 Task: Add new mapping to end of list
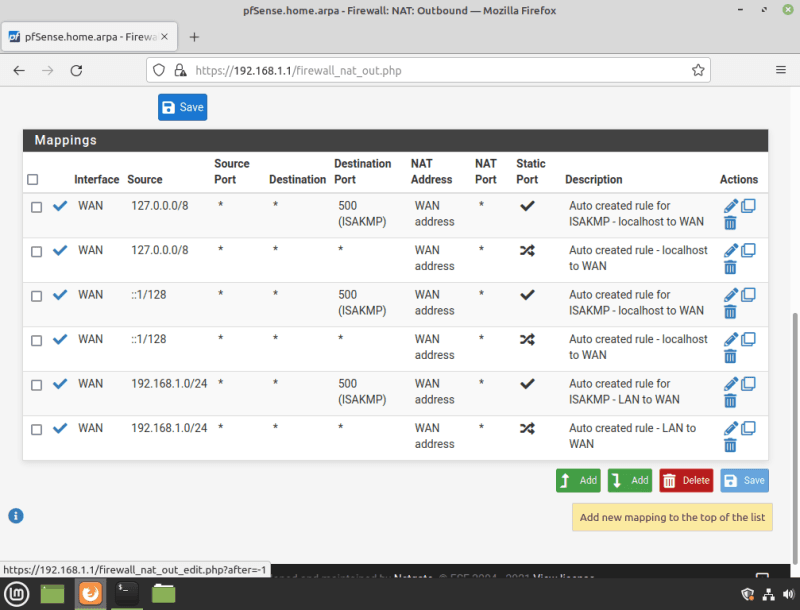point(629,480)
